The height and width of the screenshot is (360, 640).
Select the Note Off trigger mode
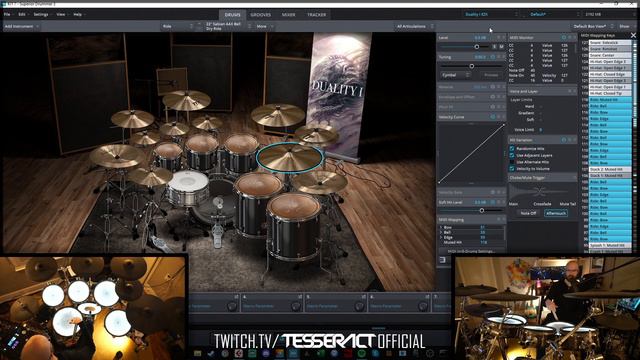coord(528,213)
